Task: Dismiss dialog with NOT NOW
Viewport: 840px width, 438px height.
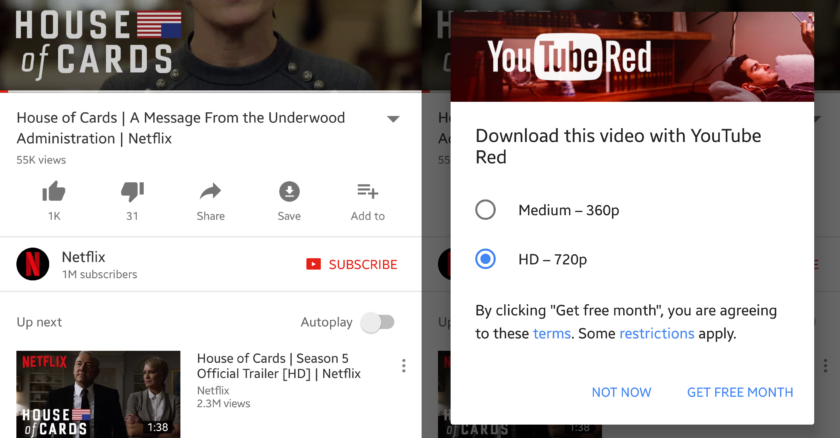Action: tap(621, 392)
